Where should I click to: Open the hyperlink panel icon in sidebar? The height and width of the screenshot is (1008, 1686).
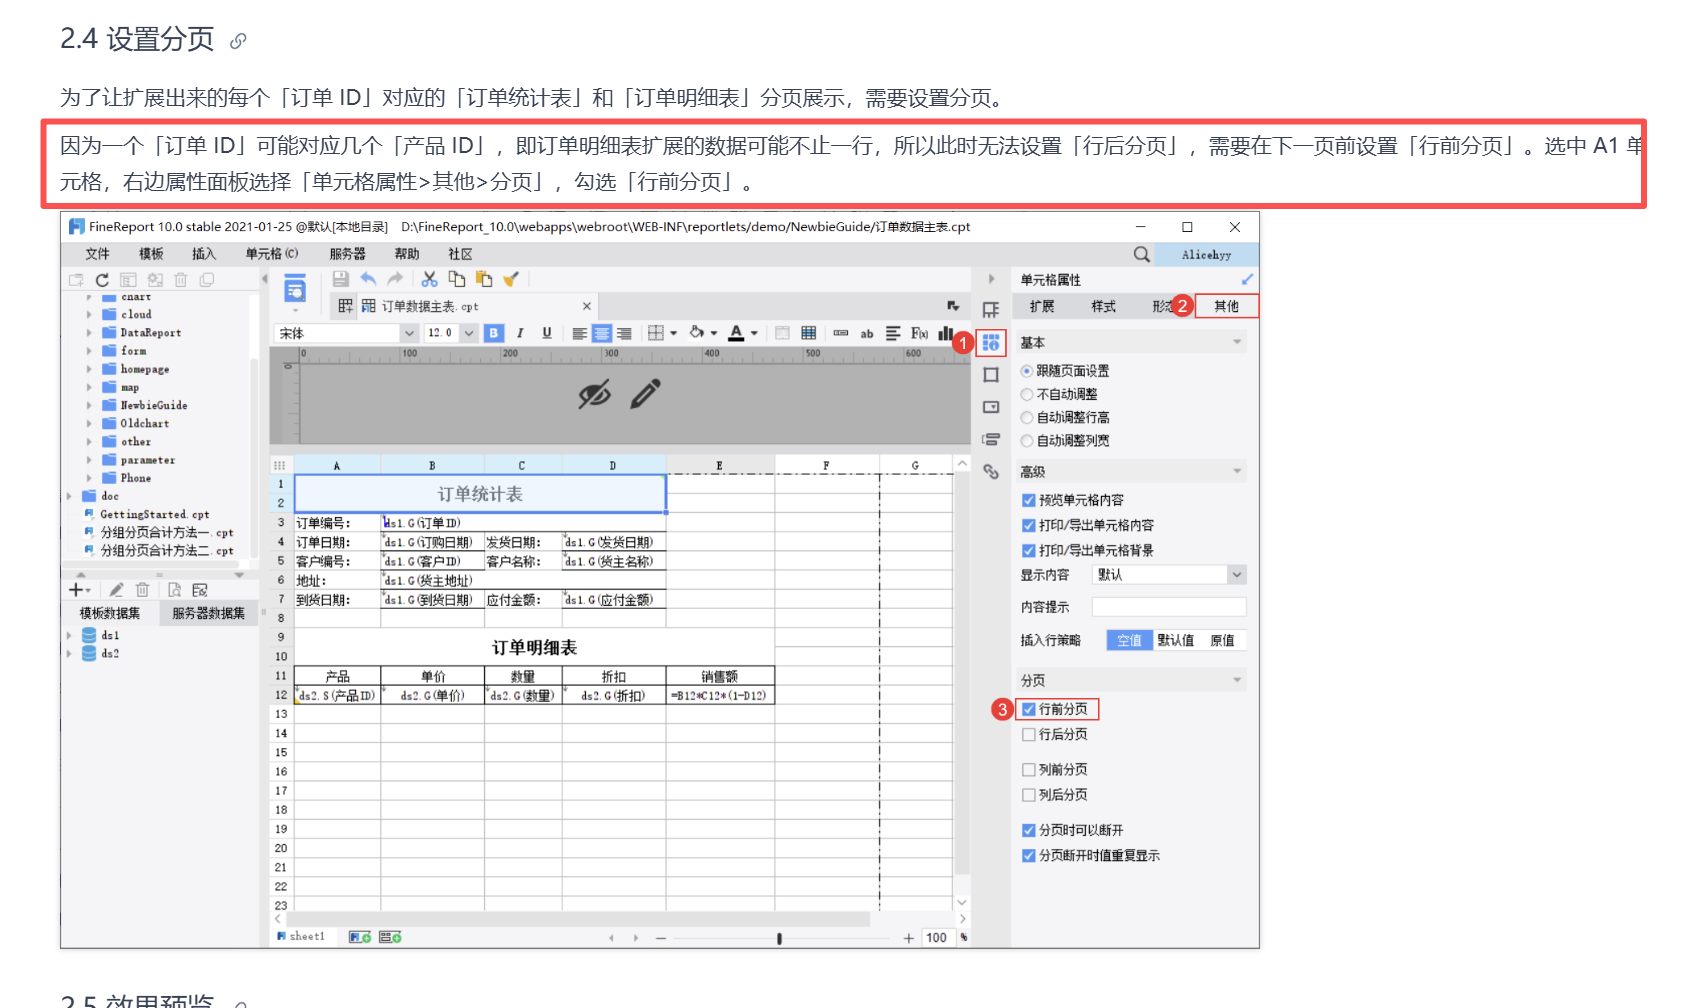click(991, 471)
